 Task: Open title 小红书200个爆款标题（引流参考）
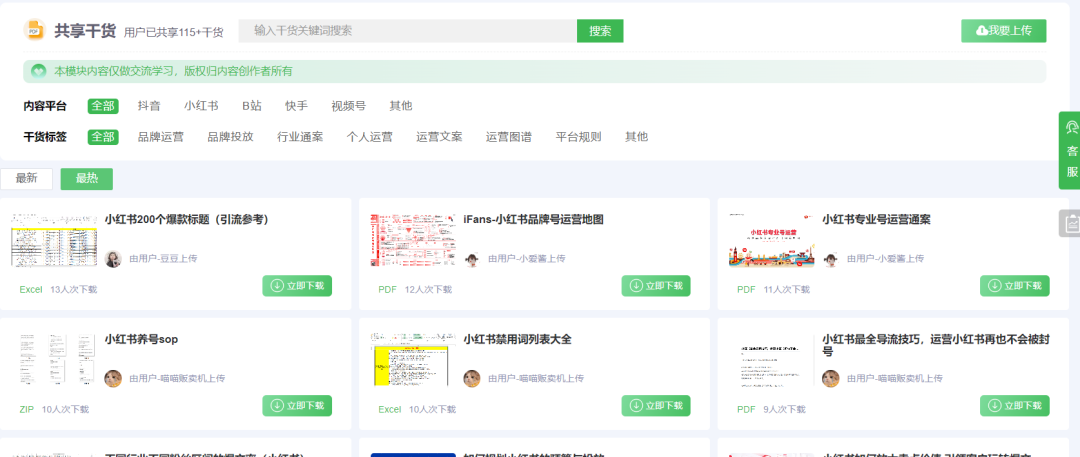pyautogui.click(x=187, y=220)
